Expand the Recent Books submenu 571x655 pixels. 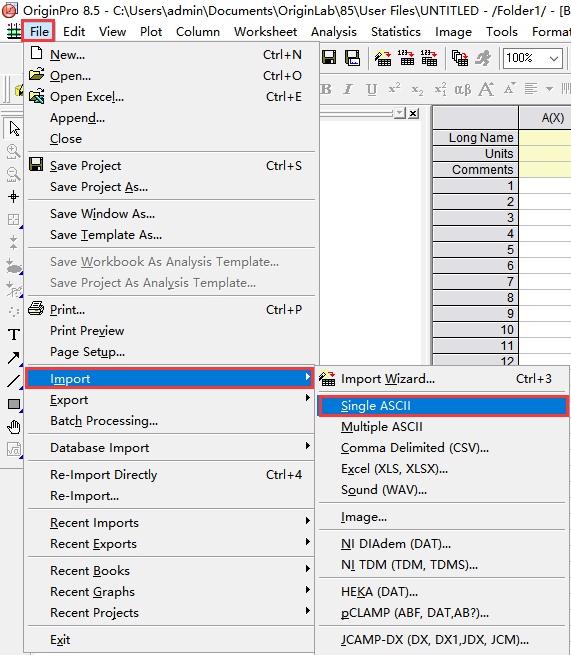pos(169,571)
